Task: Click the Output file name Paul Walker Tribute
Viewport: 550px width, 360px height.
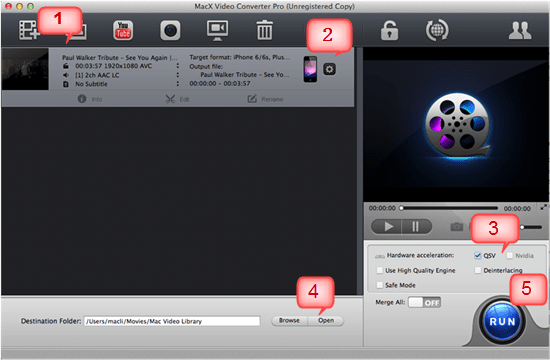Action: tap(245, 75)
